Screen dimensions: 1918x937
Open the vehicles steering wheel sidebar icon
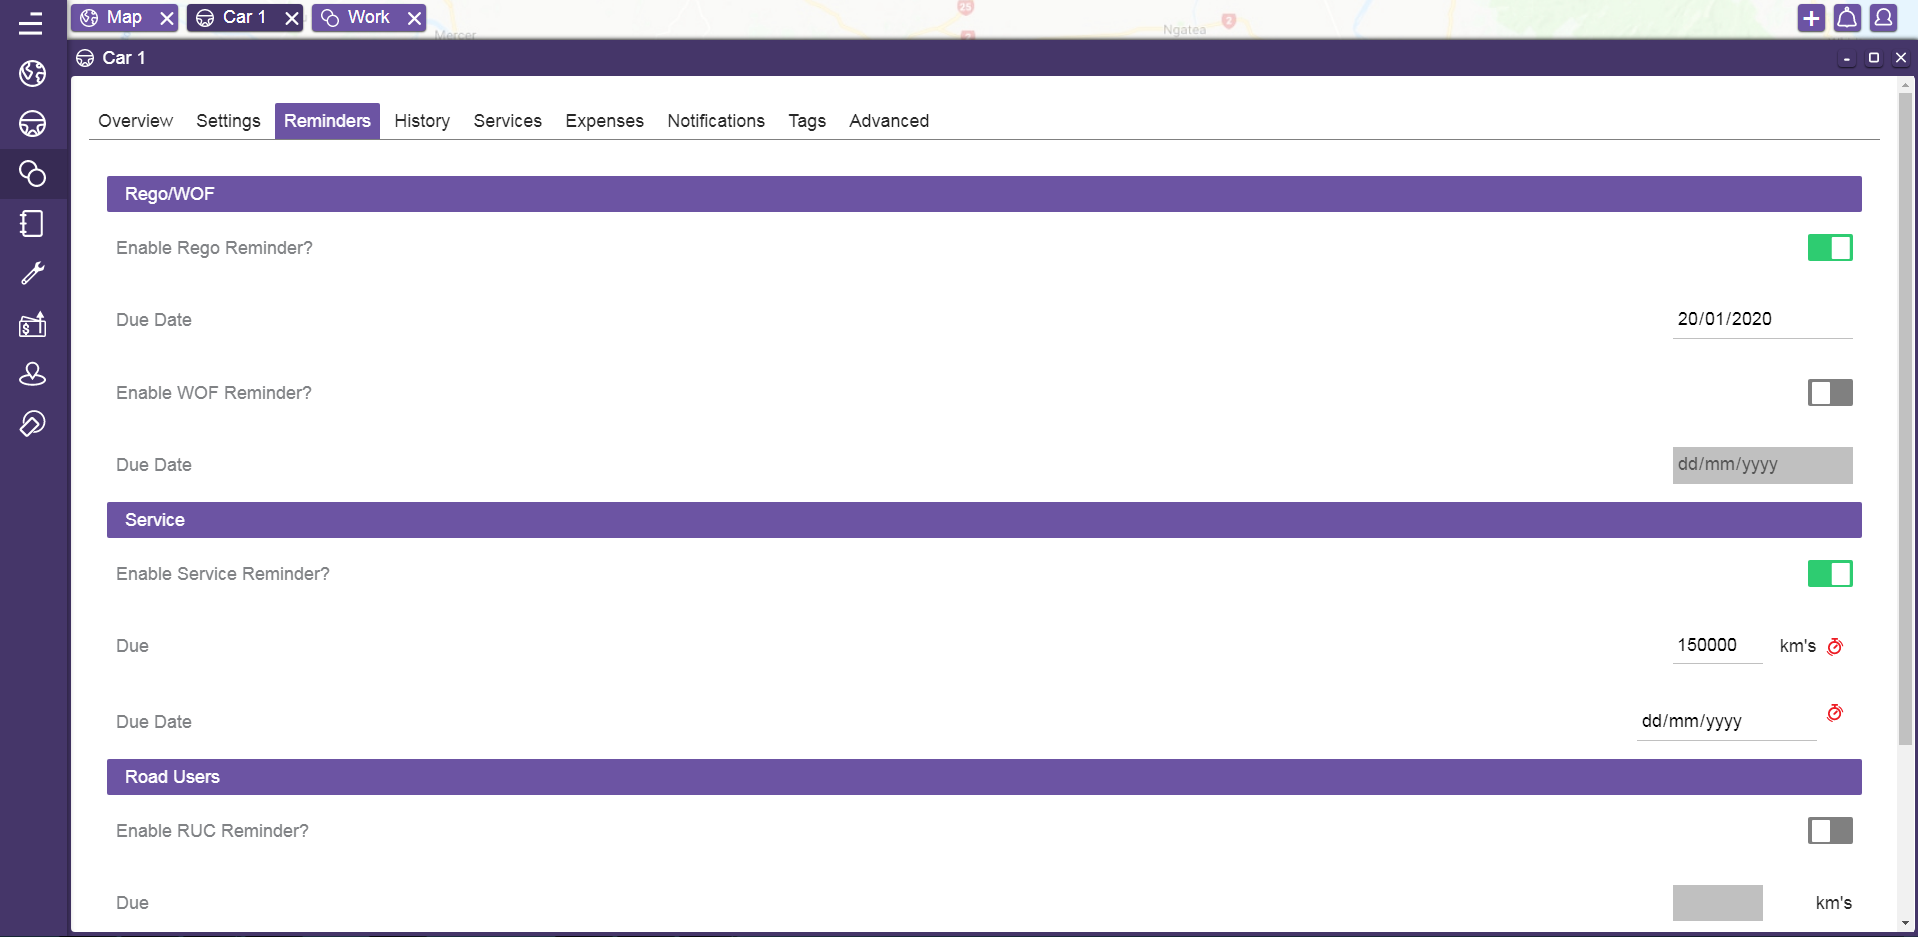(32, 123)
